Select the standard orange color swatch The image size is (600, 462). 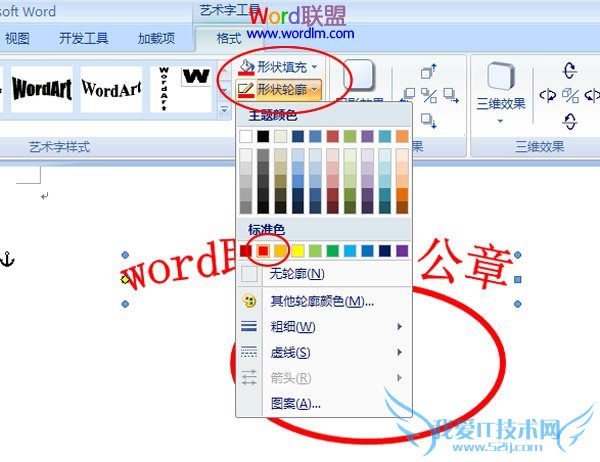click(x=280, y=251)
